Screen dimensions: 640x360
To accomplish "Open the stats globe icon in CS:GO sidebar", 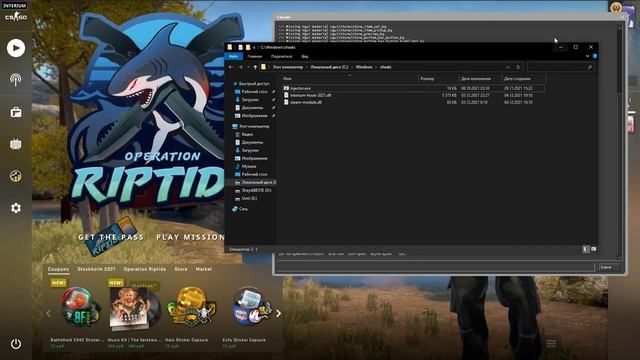I will coord(16,176).
